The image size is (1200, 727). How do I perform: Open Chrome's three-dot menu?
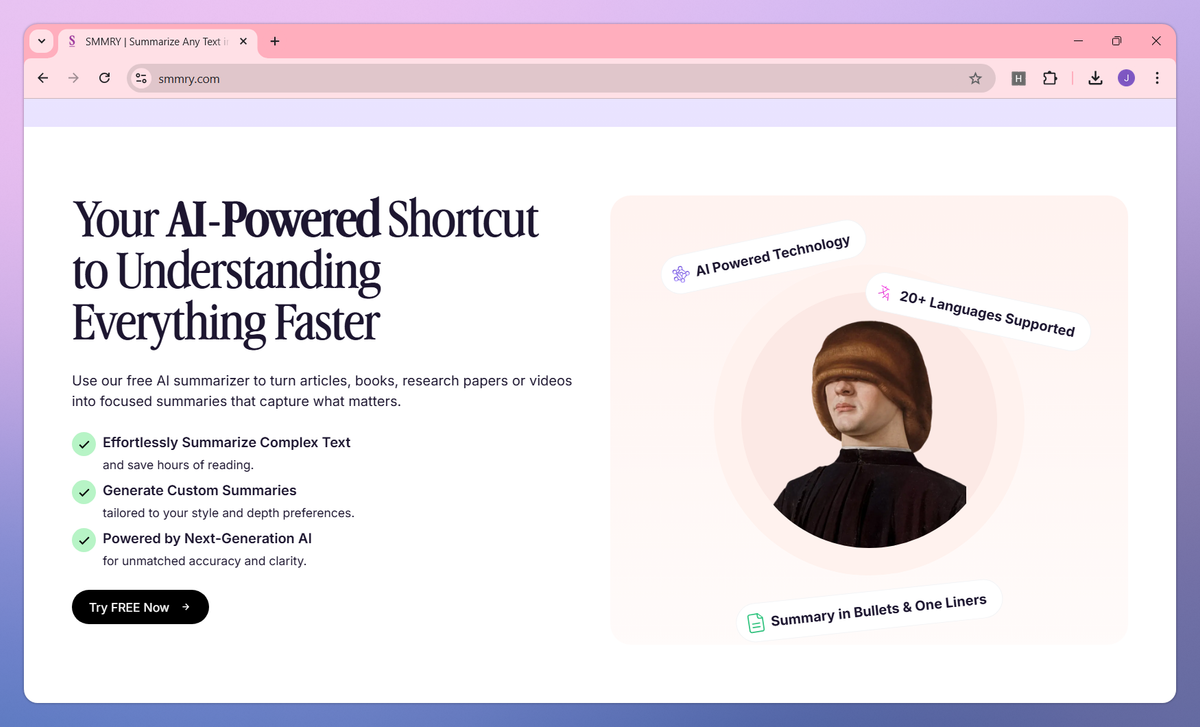point(1157,78)
